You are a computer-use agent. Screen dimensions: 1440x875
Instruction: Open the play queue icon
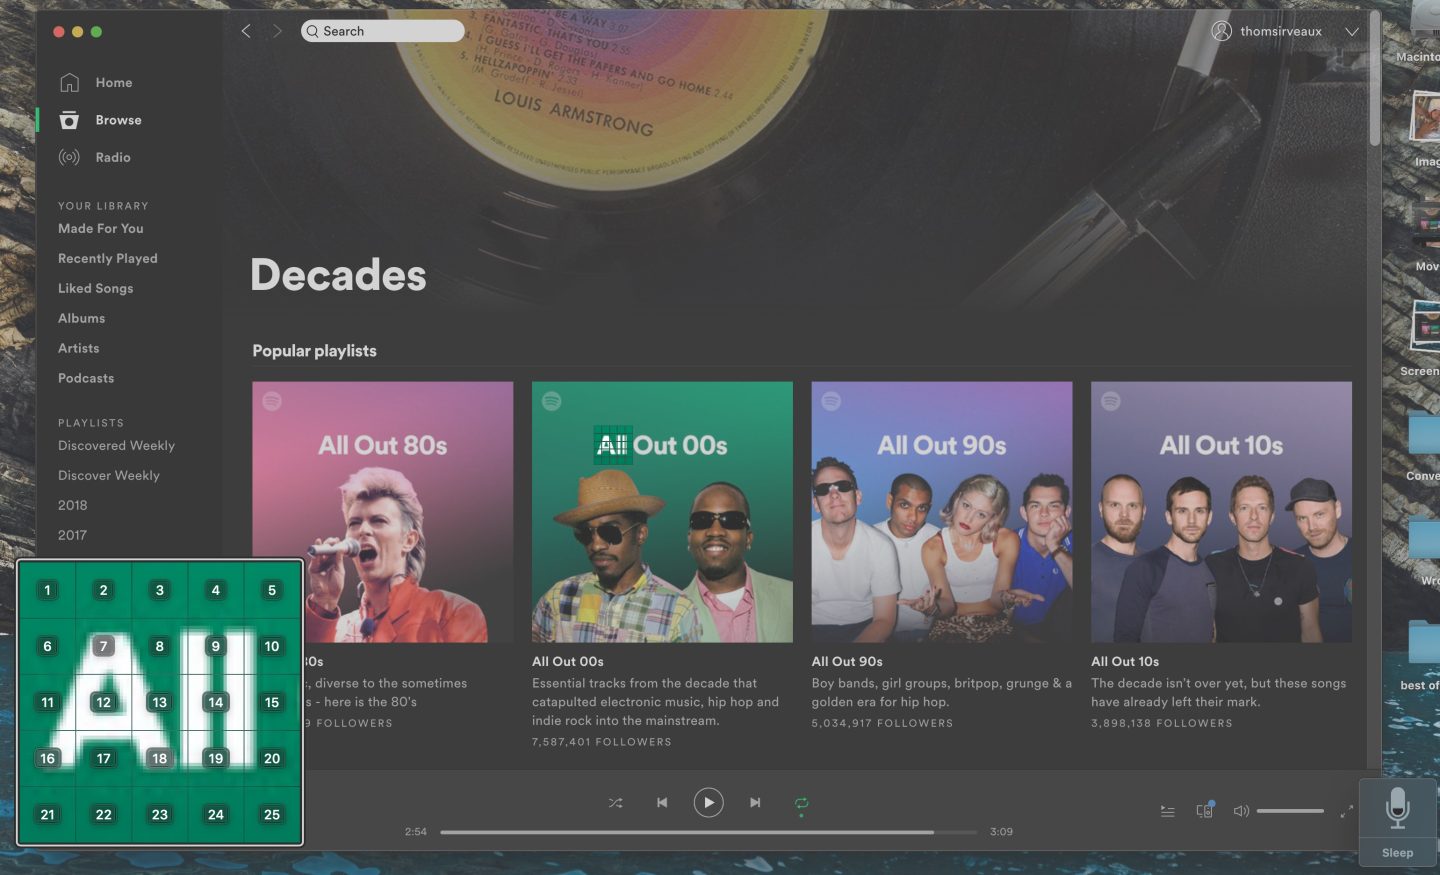pos(1167,811)
